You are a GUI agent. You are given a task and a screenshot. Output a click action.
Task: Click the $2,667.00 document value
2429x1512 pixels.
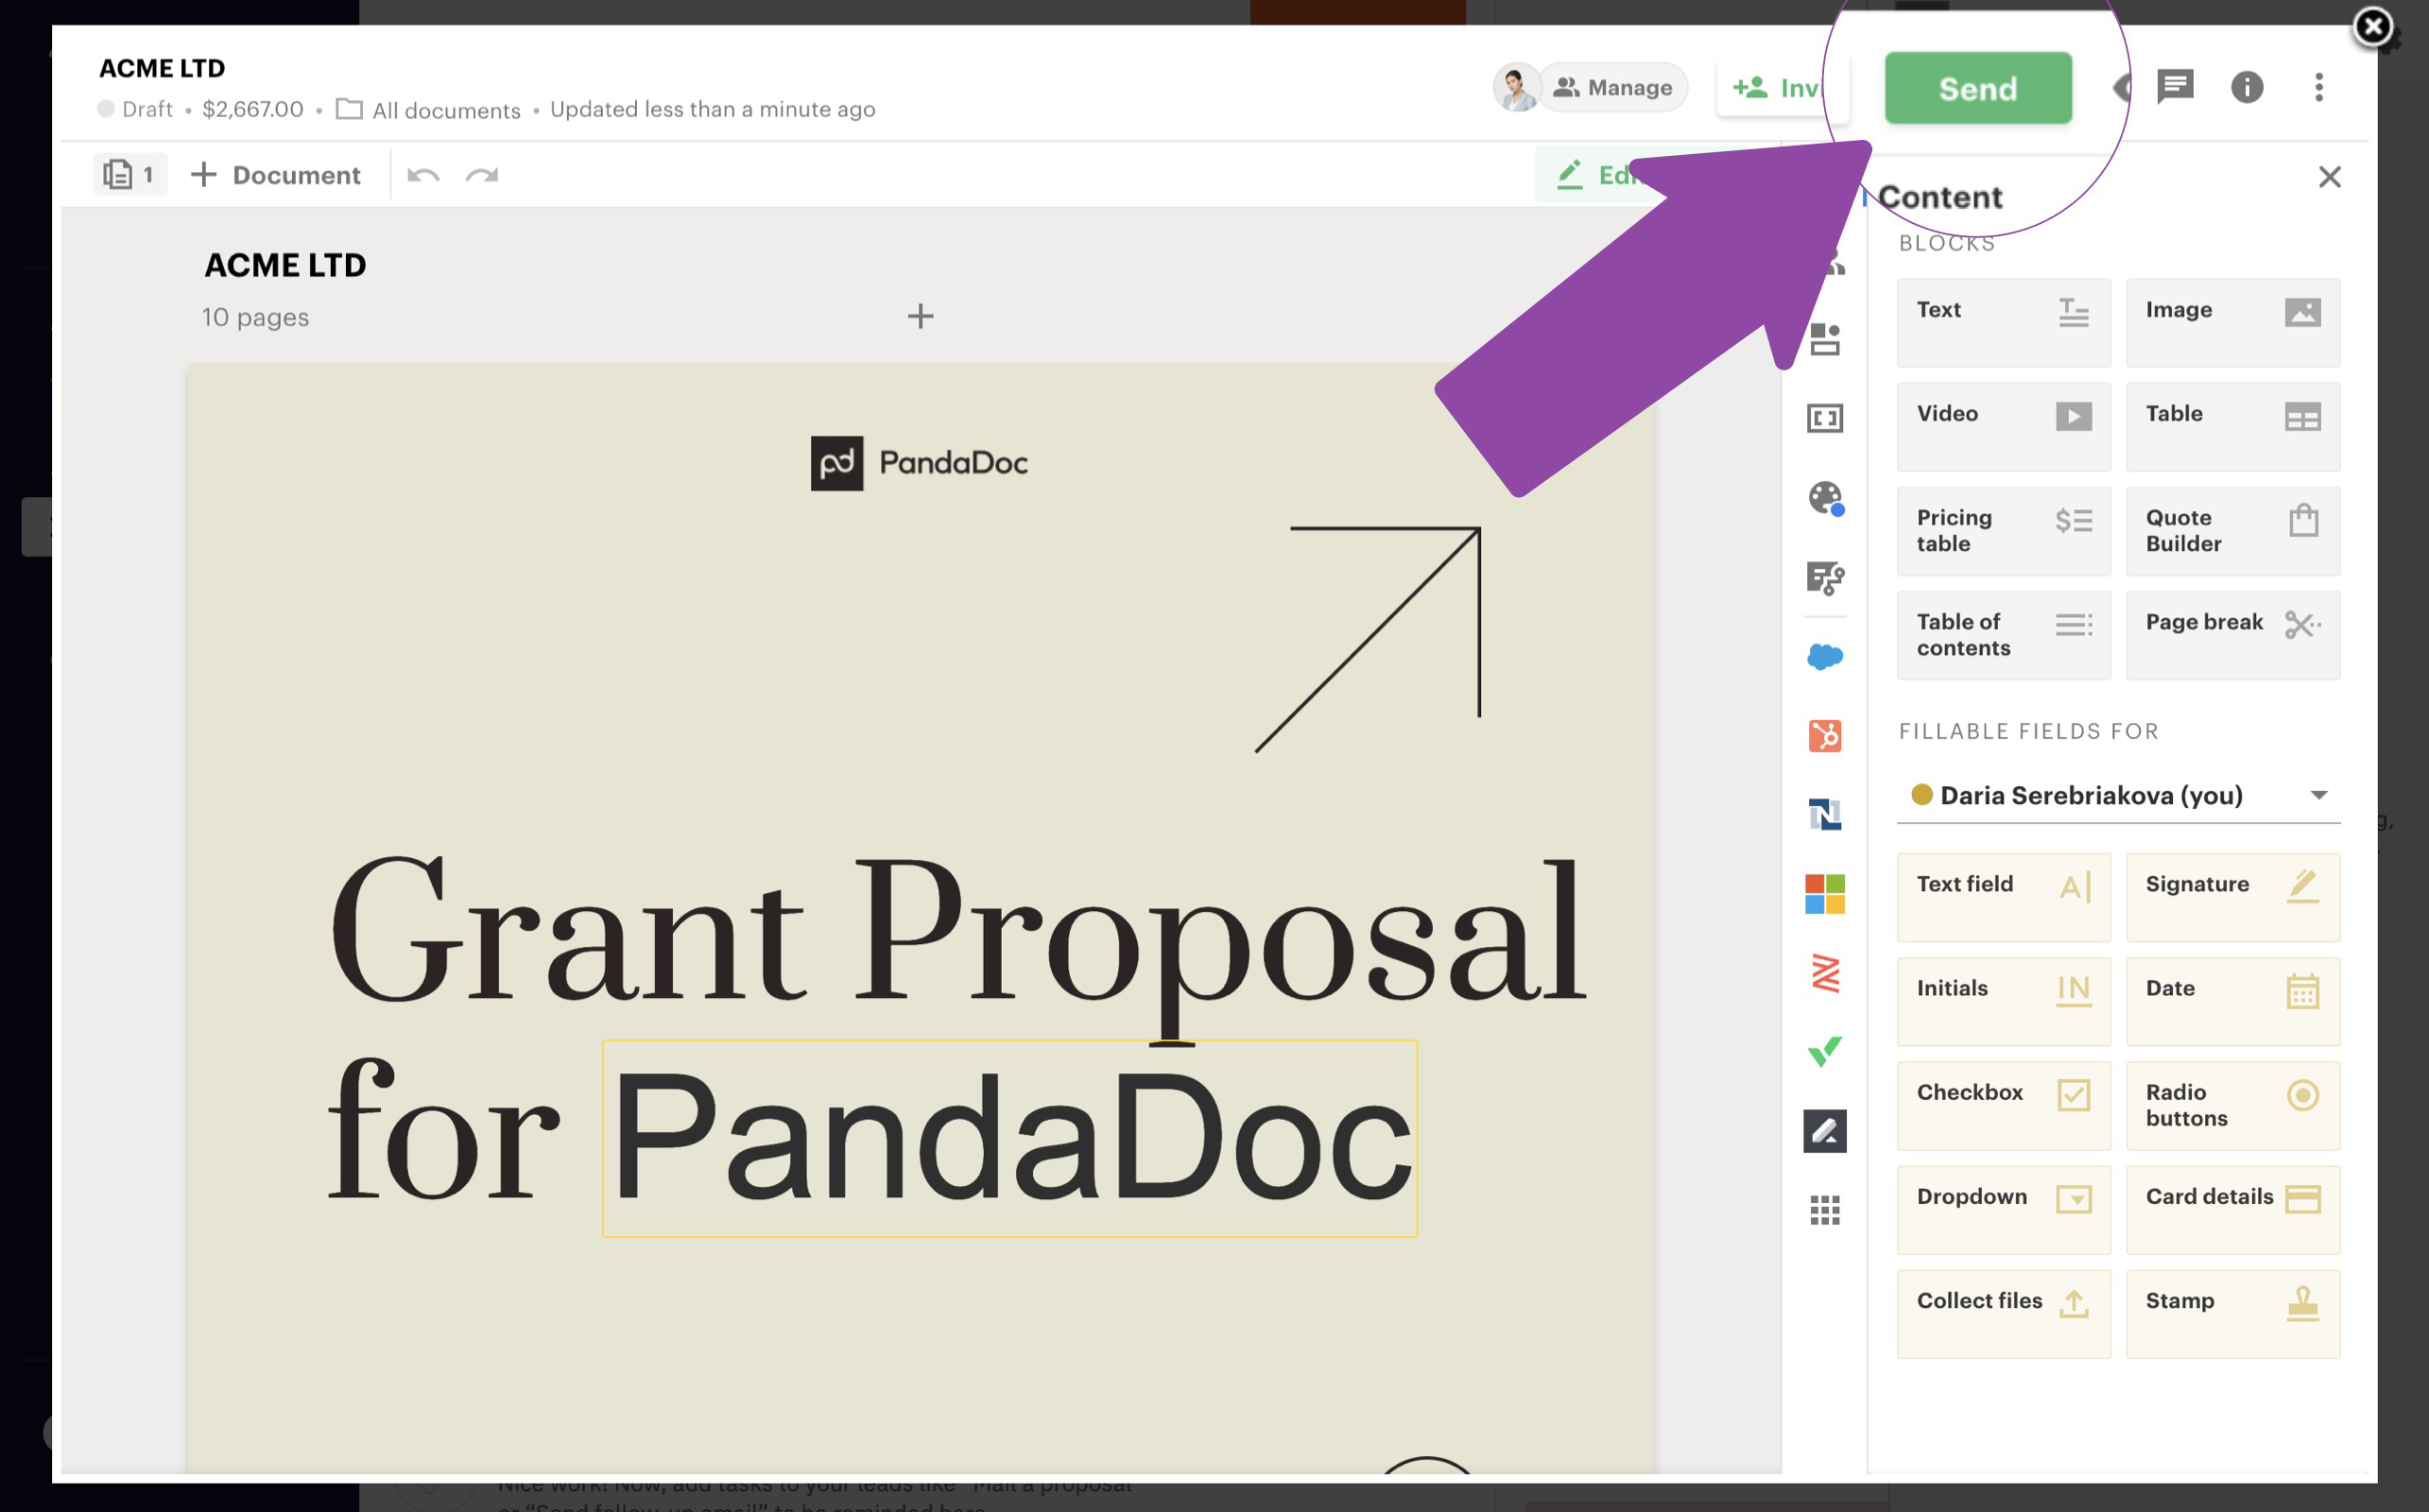253,108
